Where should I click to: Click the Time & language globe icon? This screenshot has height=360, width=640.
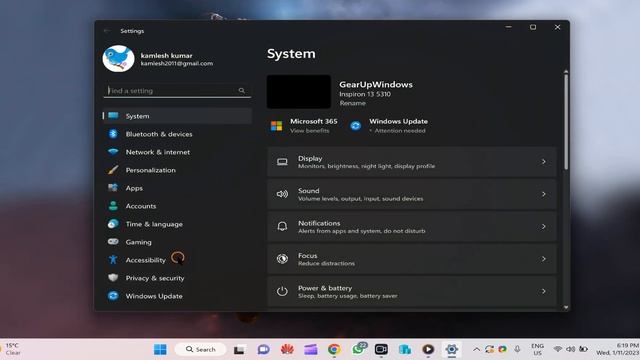[113, 224]
